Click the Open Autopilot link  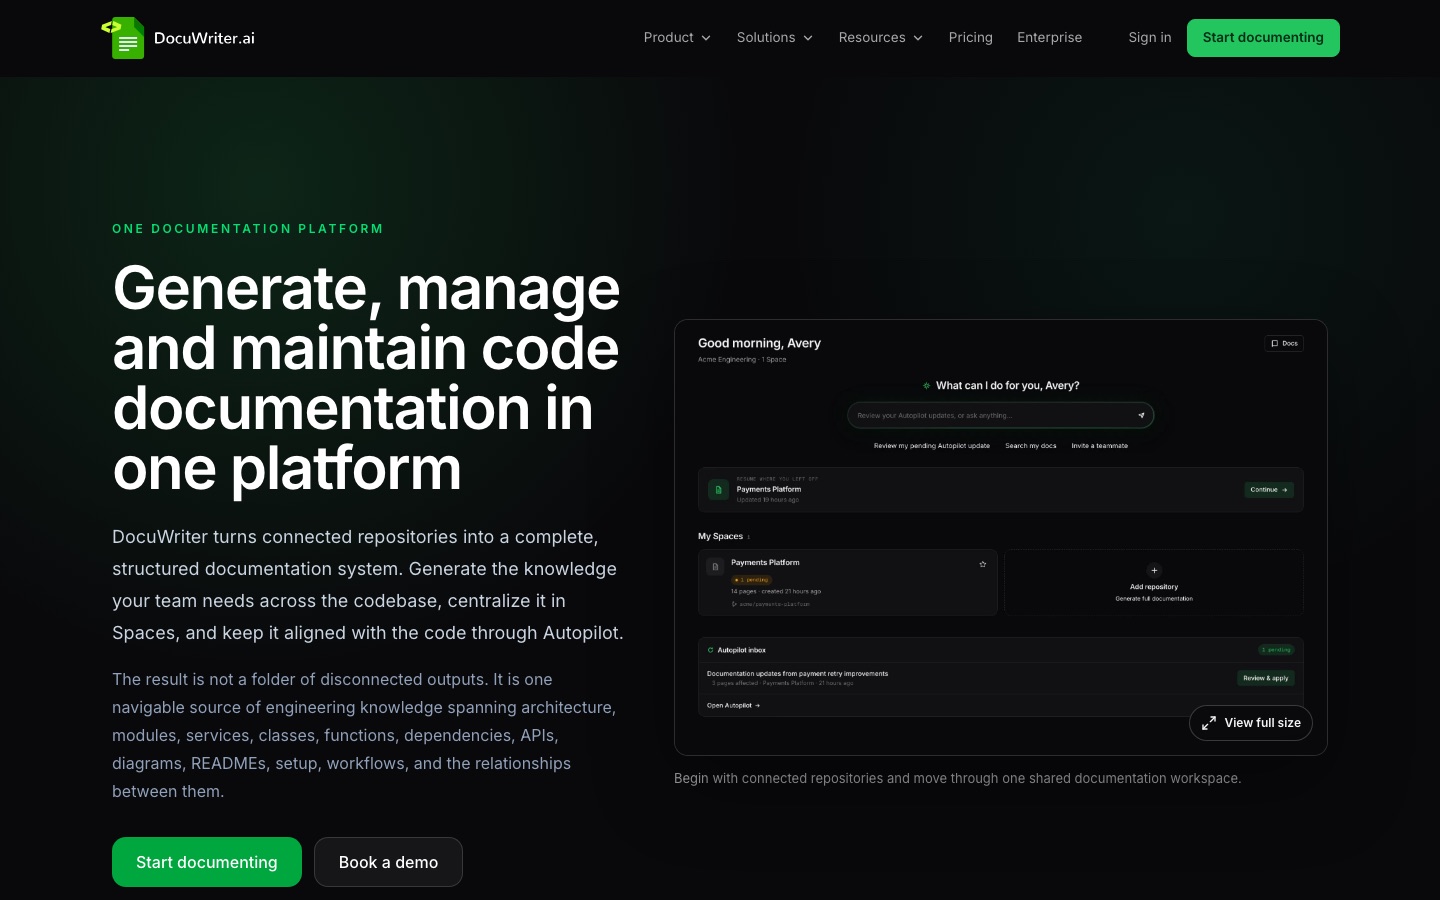(x=733, y=706)
